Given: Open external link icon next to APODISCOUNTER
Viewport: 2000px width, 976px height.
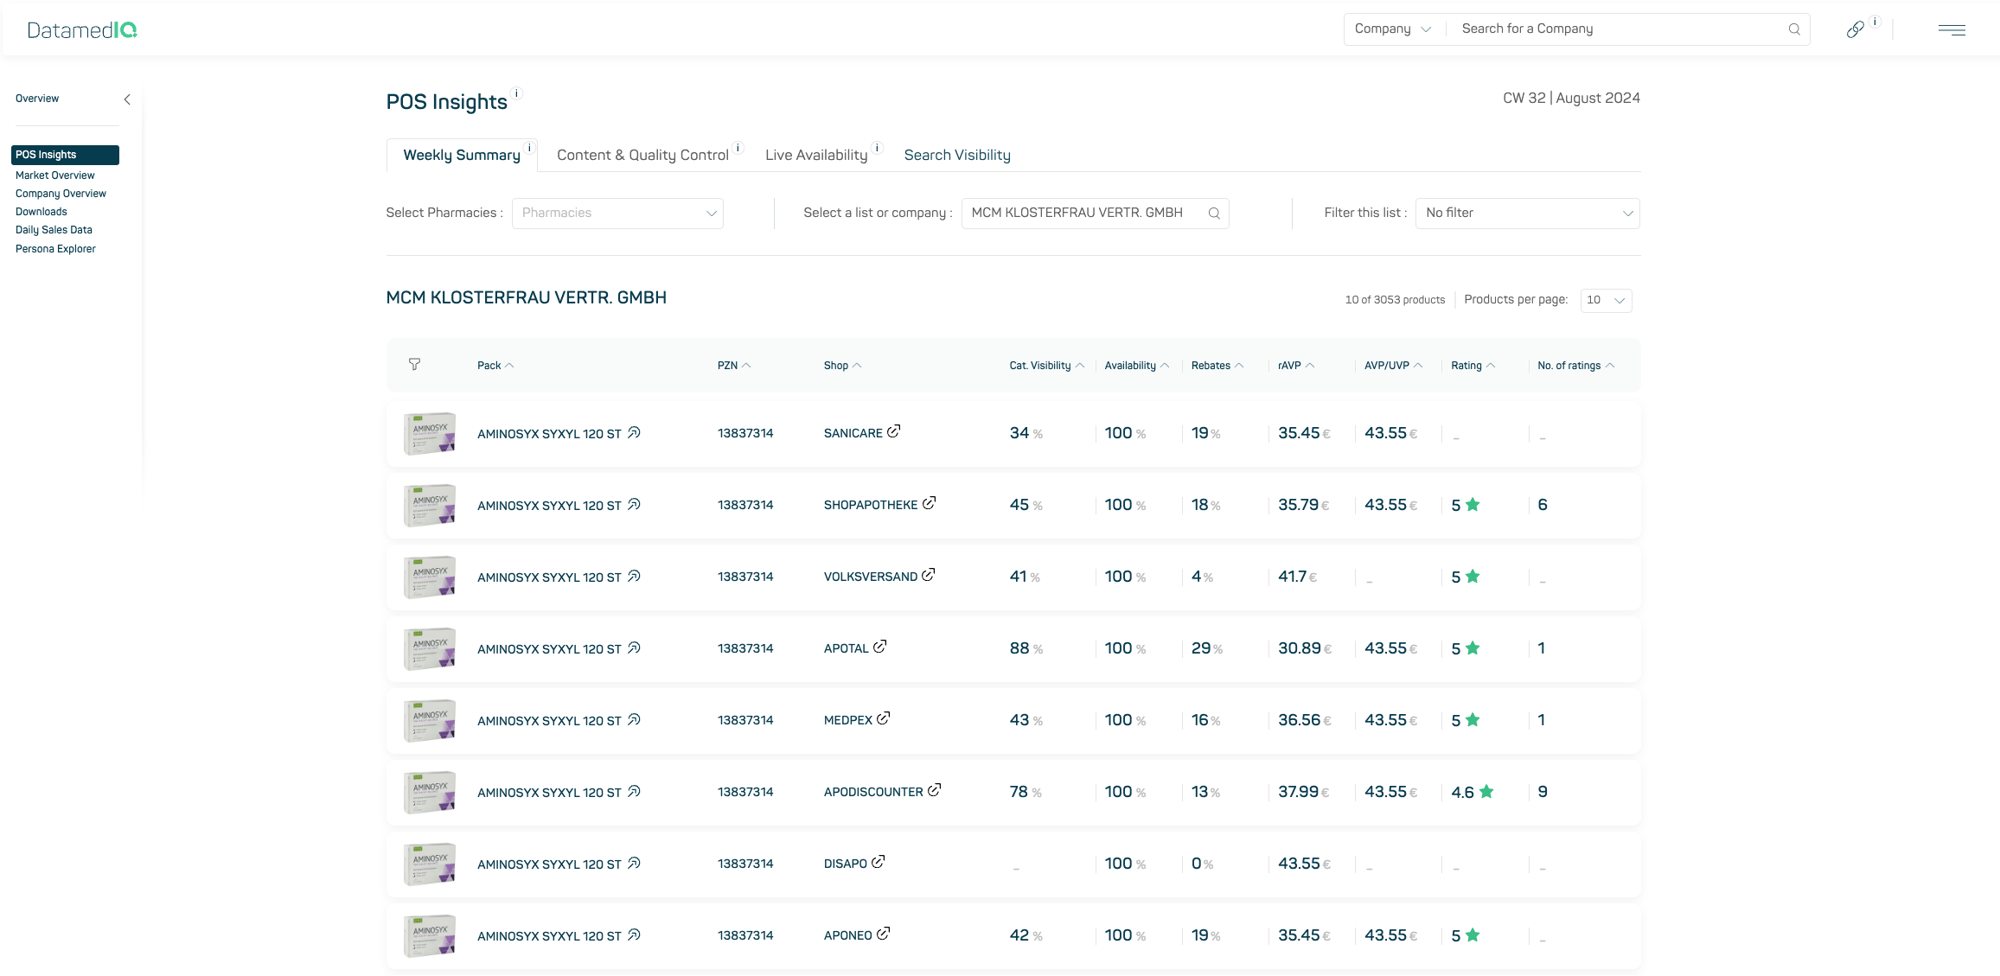Looking at the screenshot, I should (934, 790).
